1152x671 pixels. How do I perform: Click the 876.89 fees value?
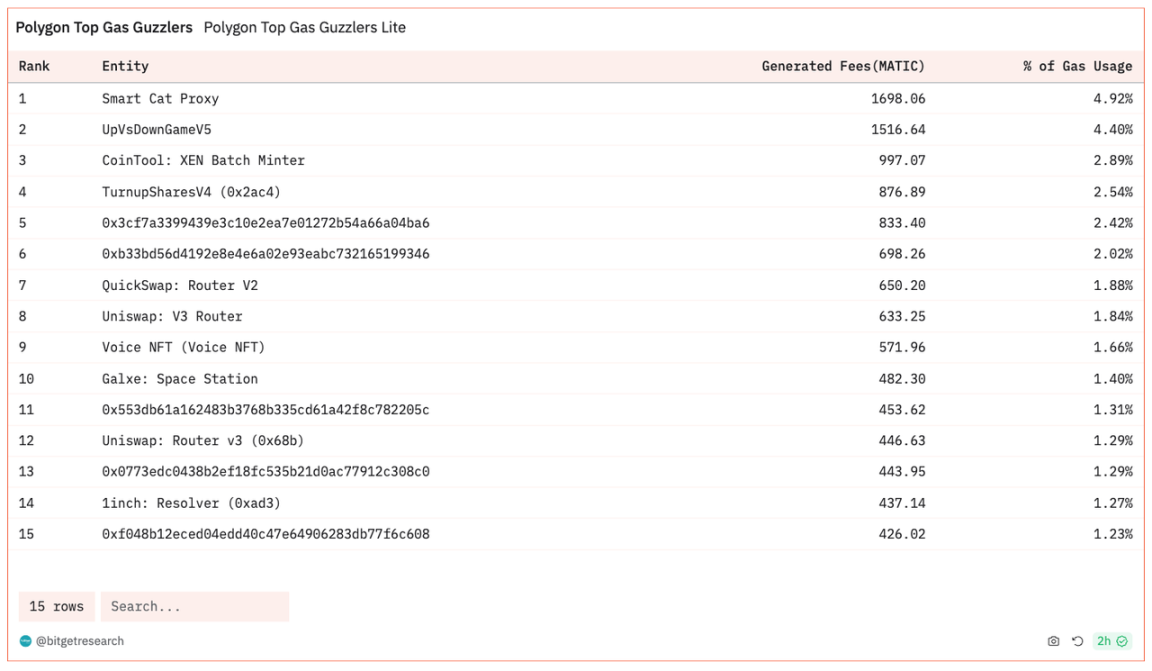coord(902,192)
